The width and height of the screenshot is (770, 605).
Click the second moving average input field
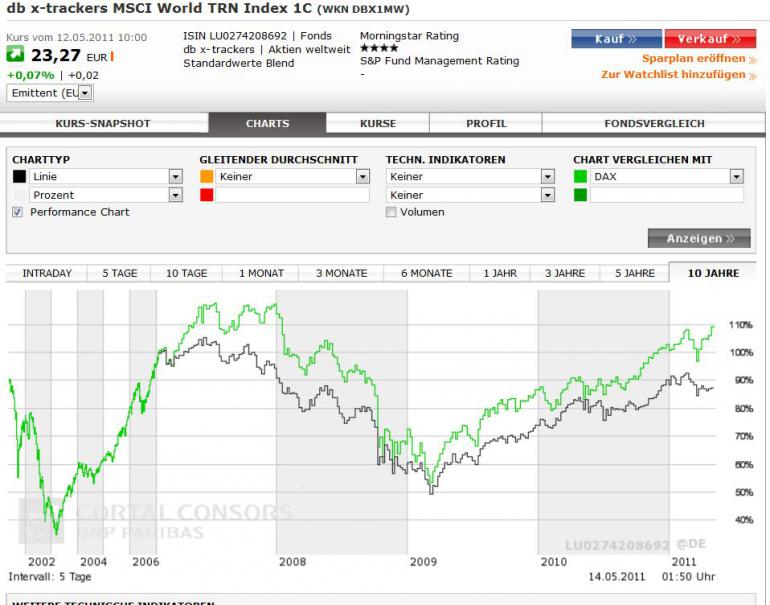pos(293,195)
